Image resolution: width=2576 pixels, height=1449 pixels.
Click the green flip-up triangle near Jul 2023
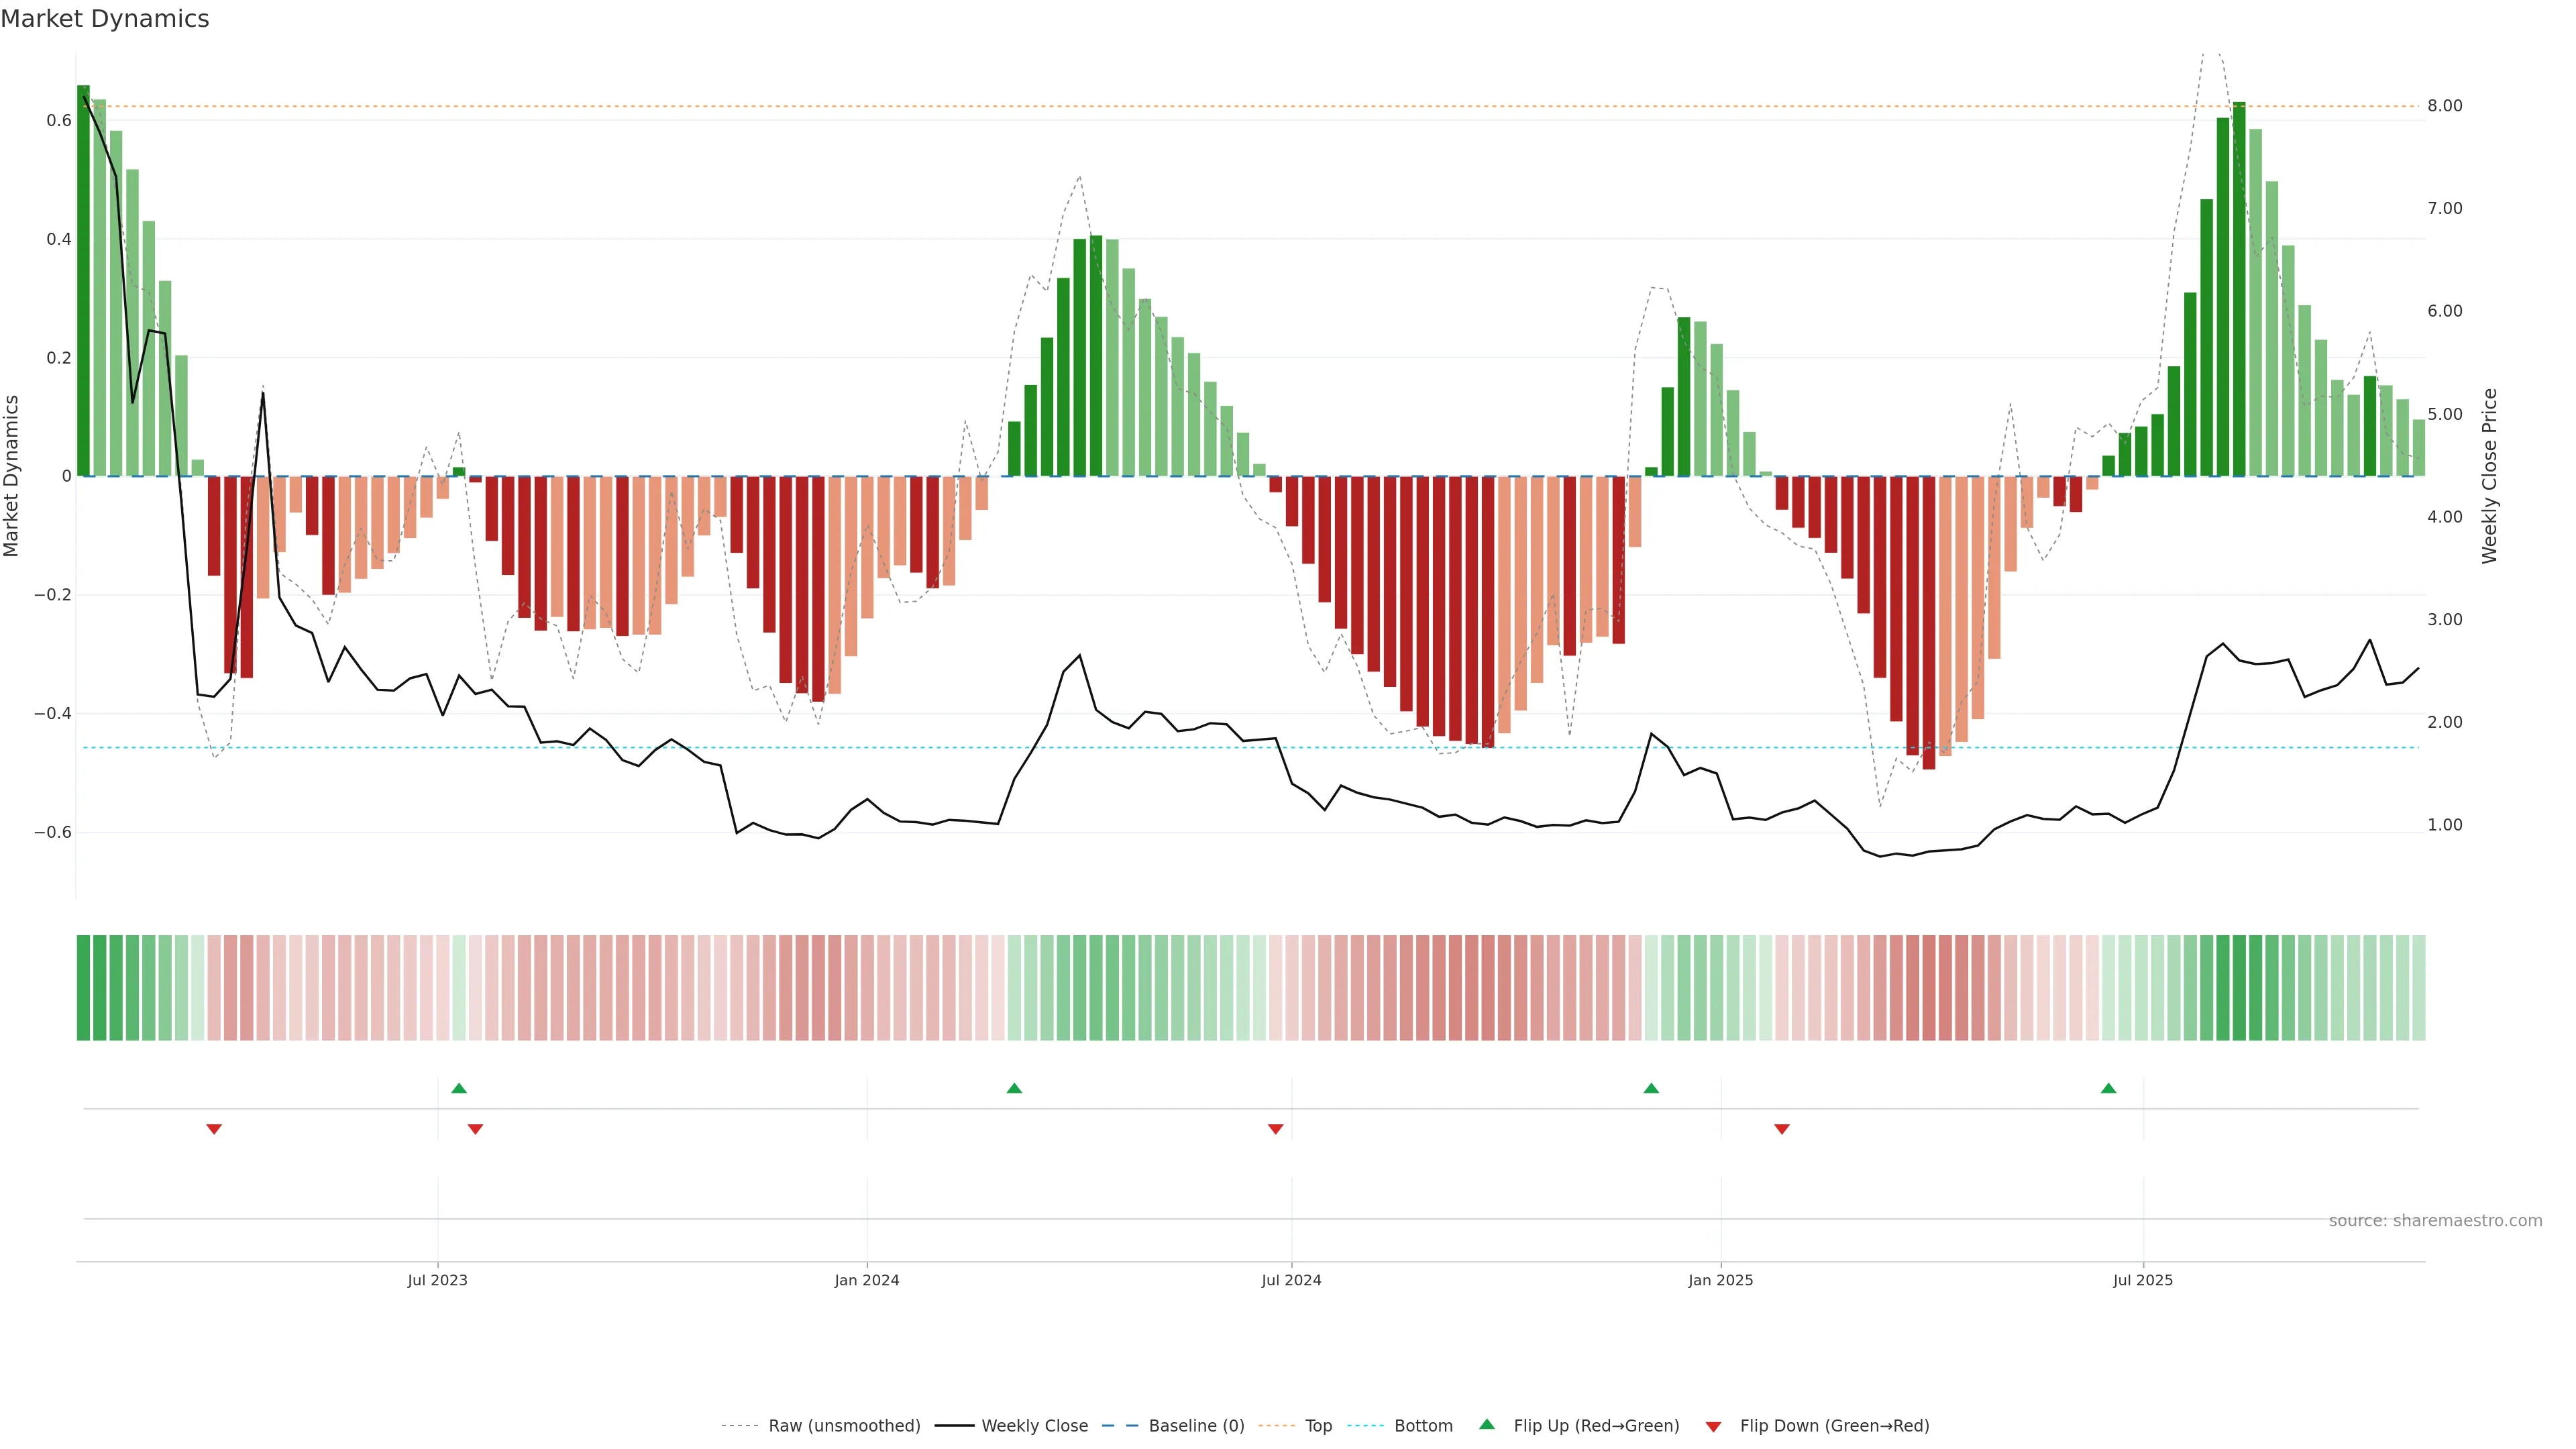click(459, 1088)
